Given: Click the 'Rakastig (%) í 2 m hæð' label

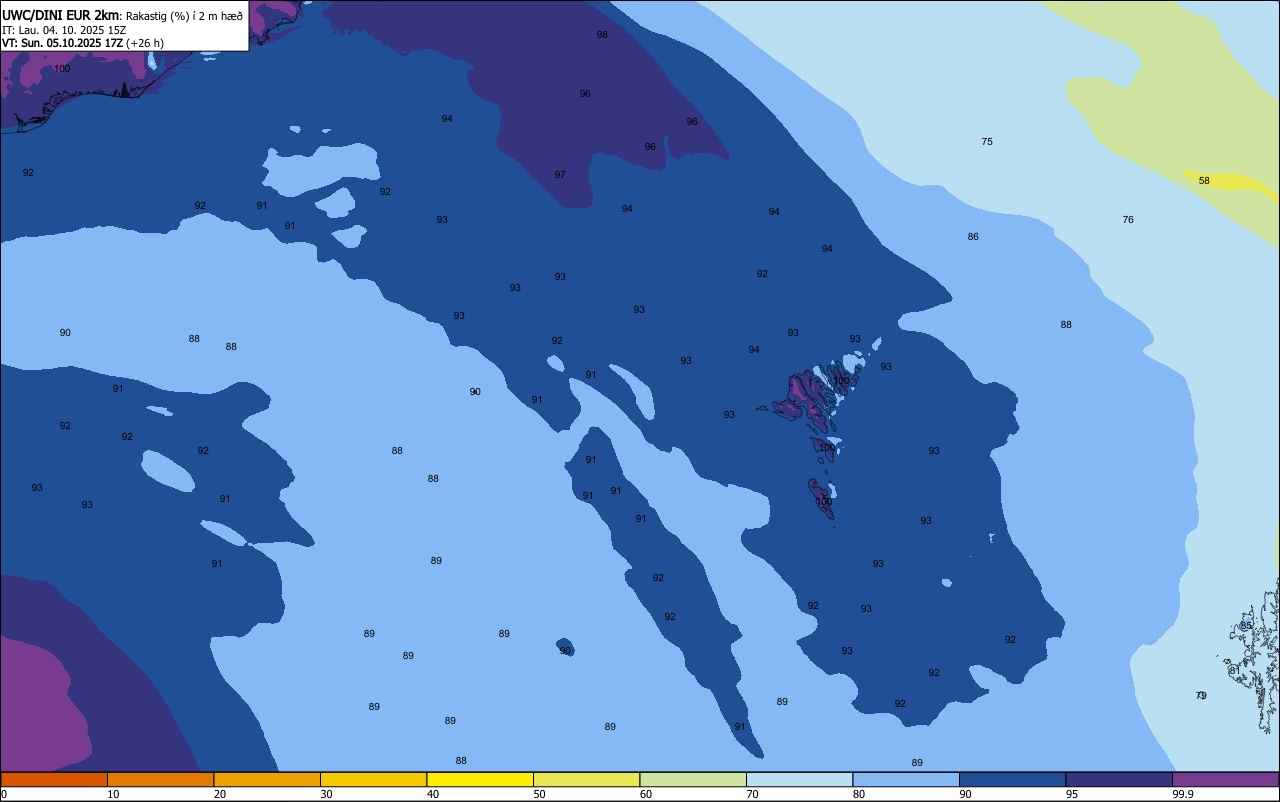Looking at the screenshot, I should [184, 15].
